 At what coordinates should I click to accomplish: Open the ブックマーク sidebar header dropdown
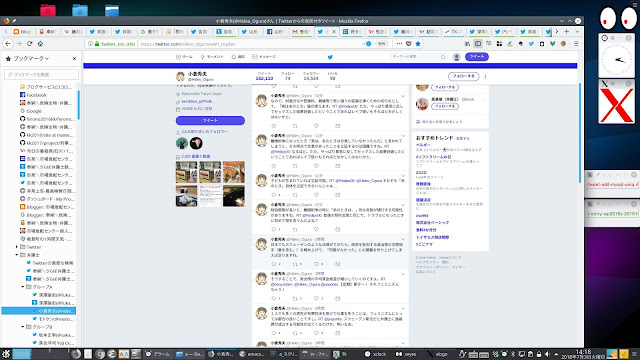(31, 59)
